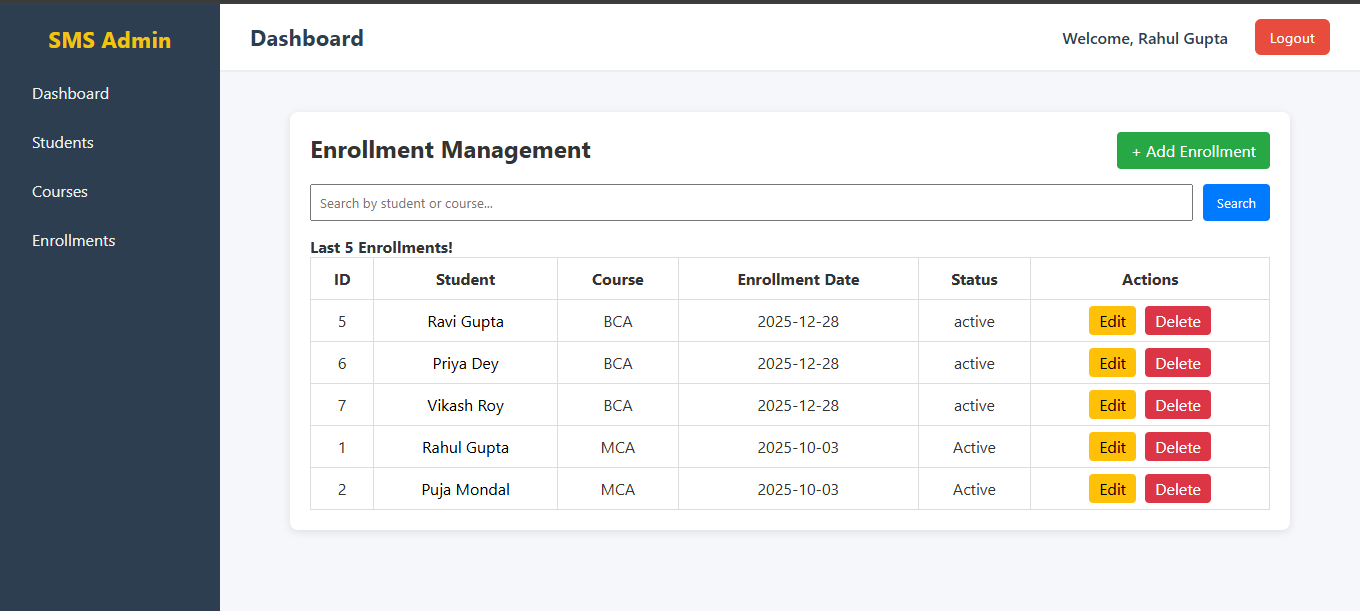Click the + Add Enrollment button
1360x611 pixels.
[1193, 151]
